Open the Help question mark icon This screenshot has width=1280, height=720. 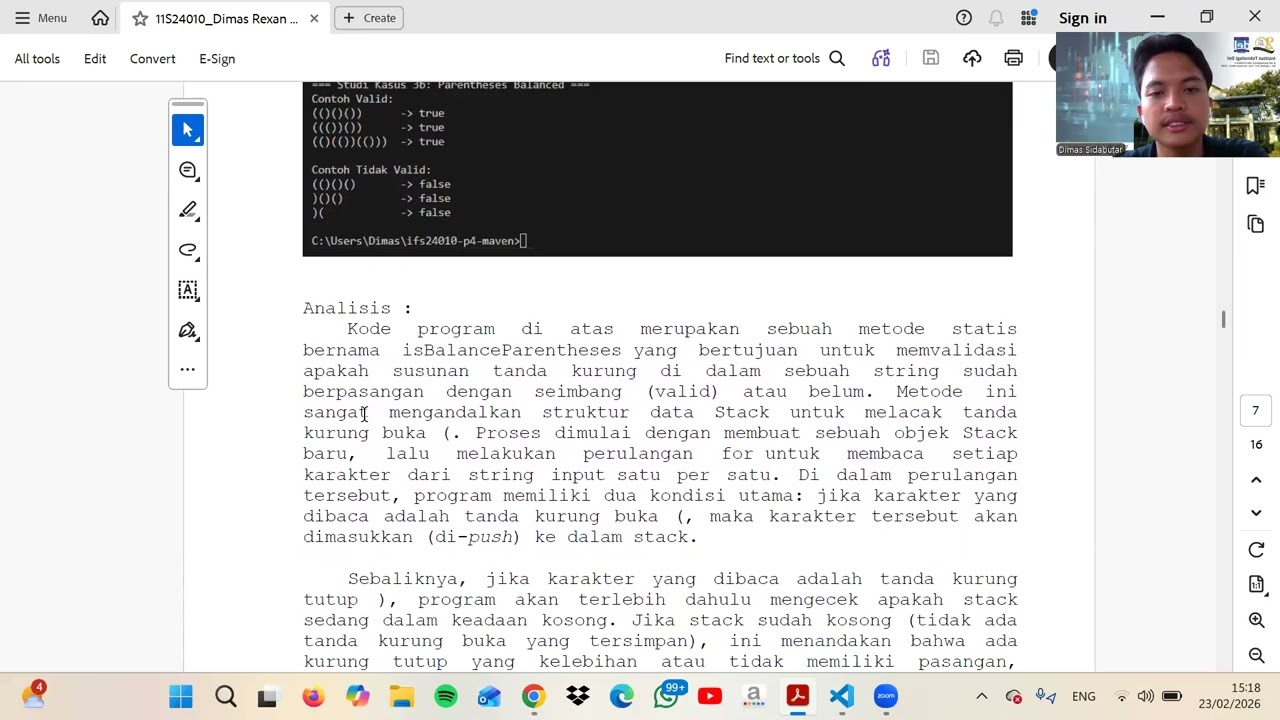coord(963,18)
